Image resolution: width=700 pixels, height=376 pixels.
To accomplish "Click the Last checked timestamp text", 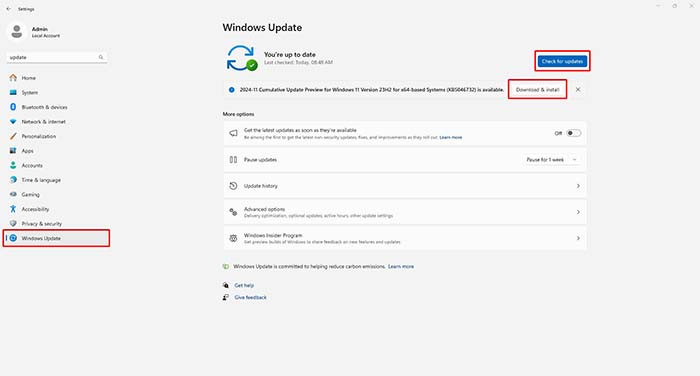I will [x=298, y=63].
